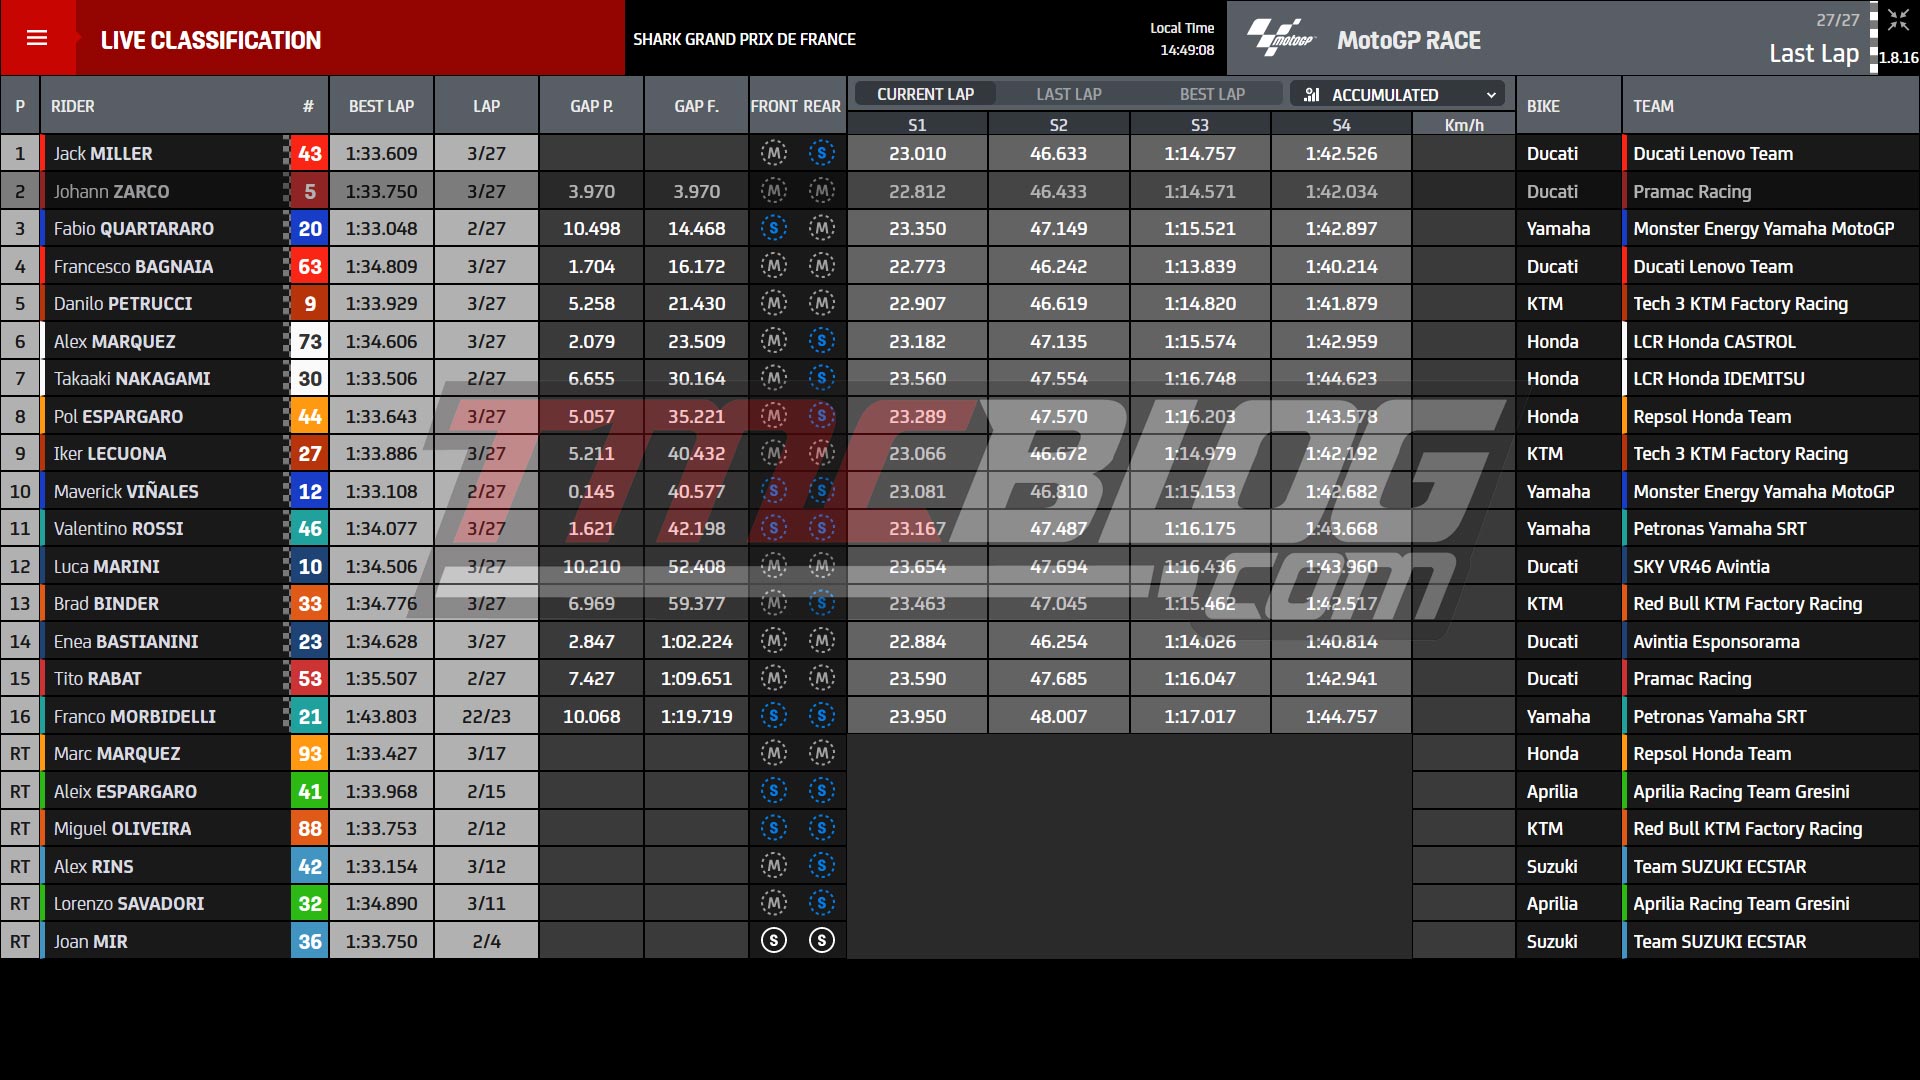Click Brad Binder's rear tyre icon
Screen dimensions: 1920x1080
tap(822, 603)
